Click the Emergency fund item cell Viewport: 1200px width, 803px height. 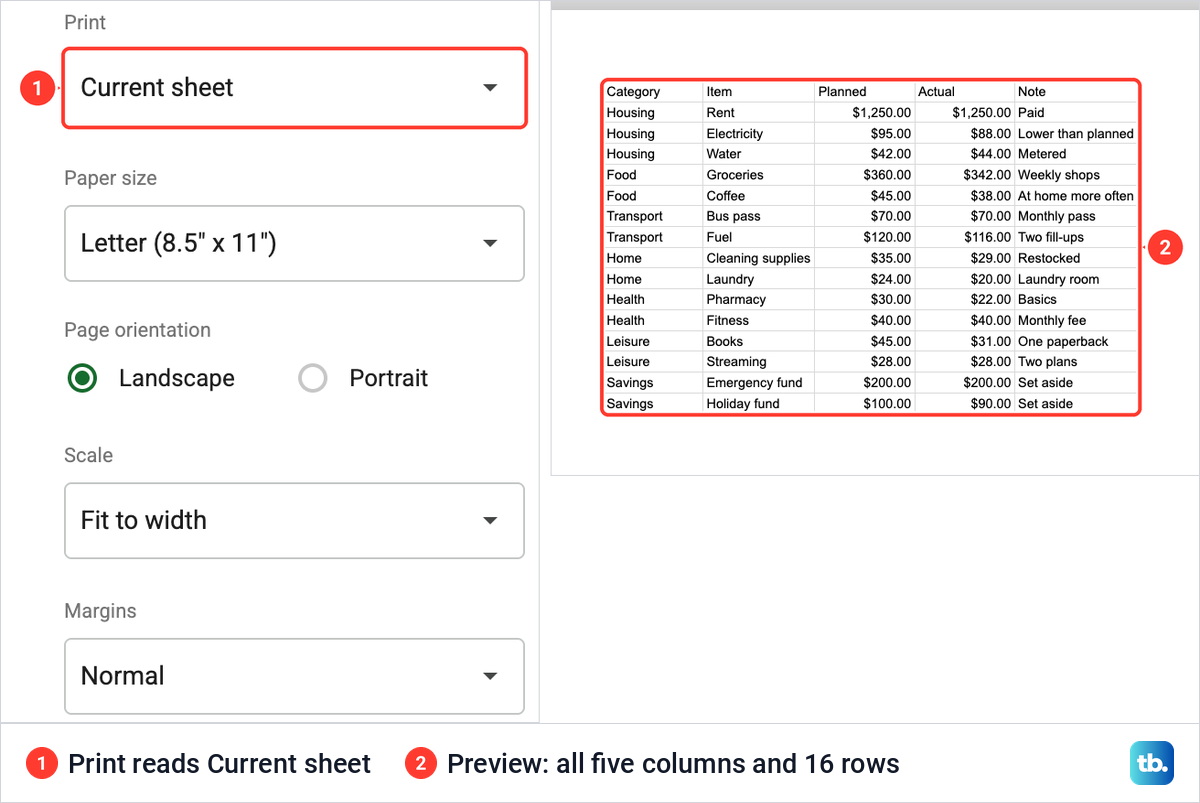758,382
